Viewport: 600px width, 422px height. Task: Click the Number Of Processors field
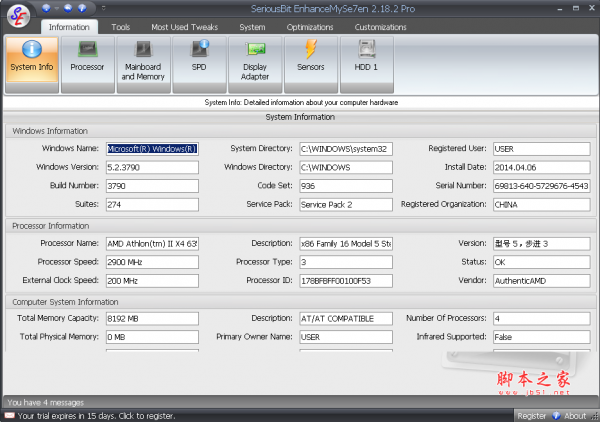click(541, 318)
